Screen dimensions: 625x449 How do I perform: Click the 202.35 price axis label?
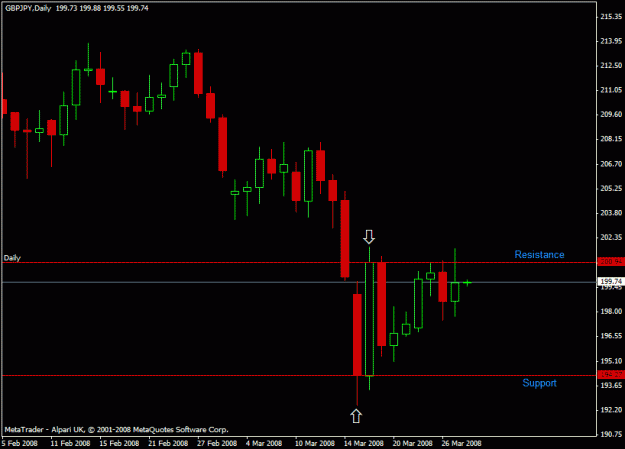tap(611, 237)
